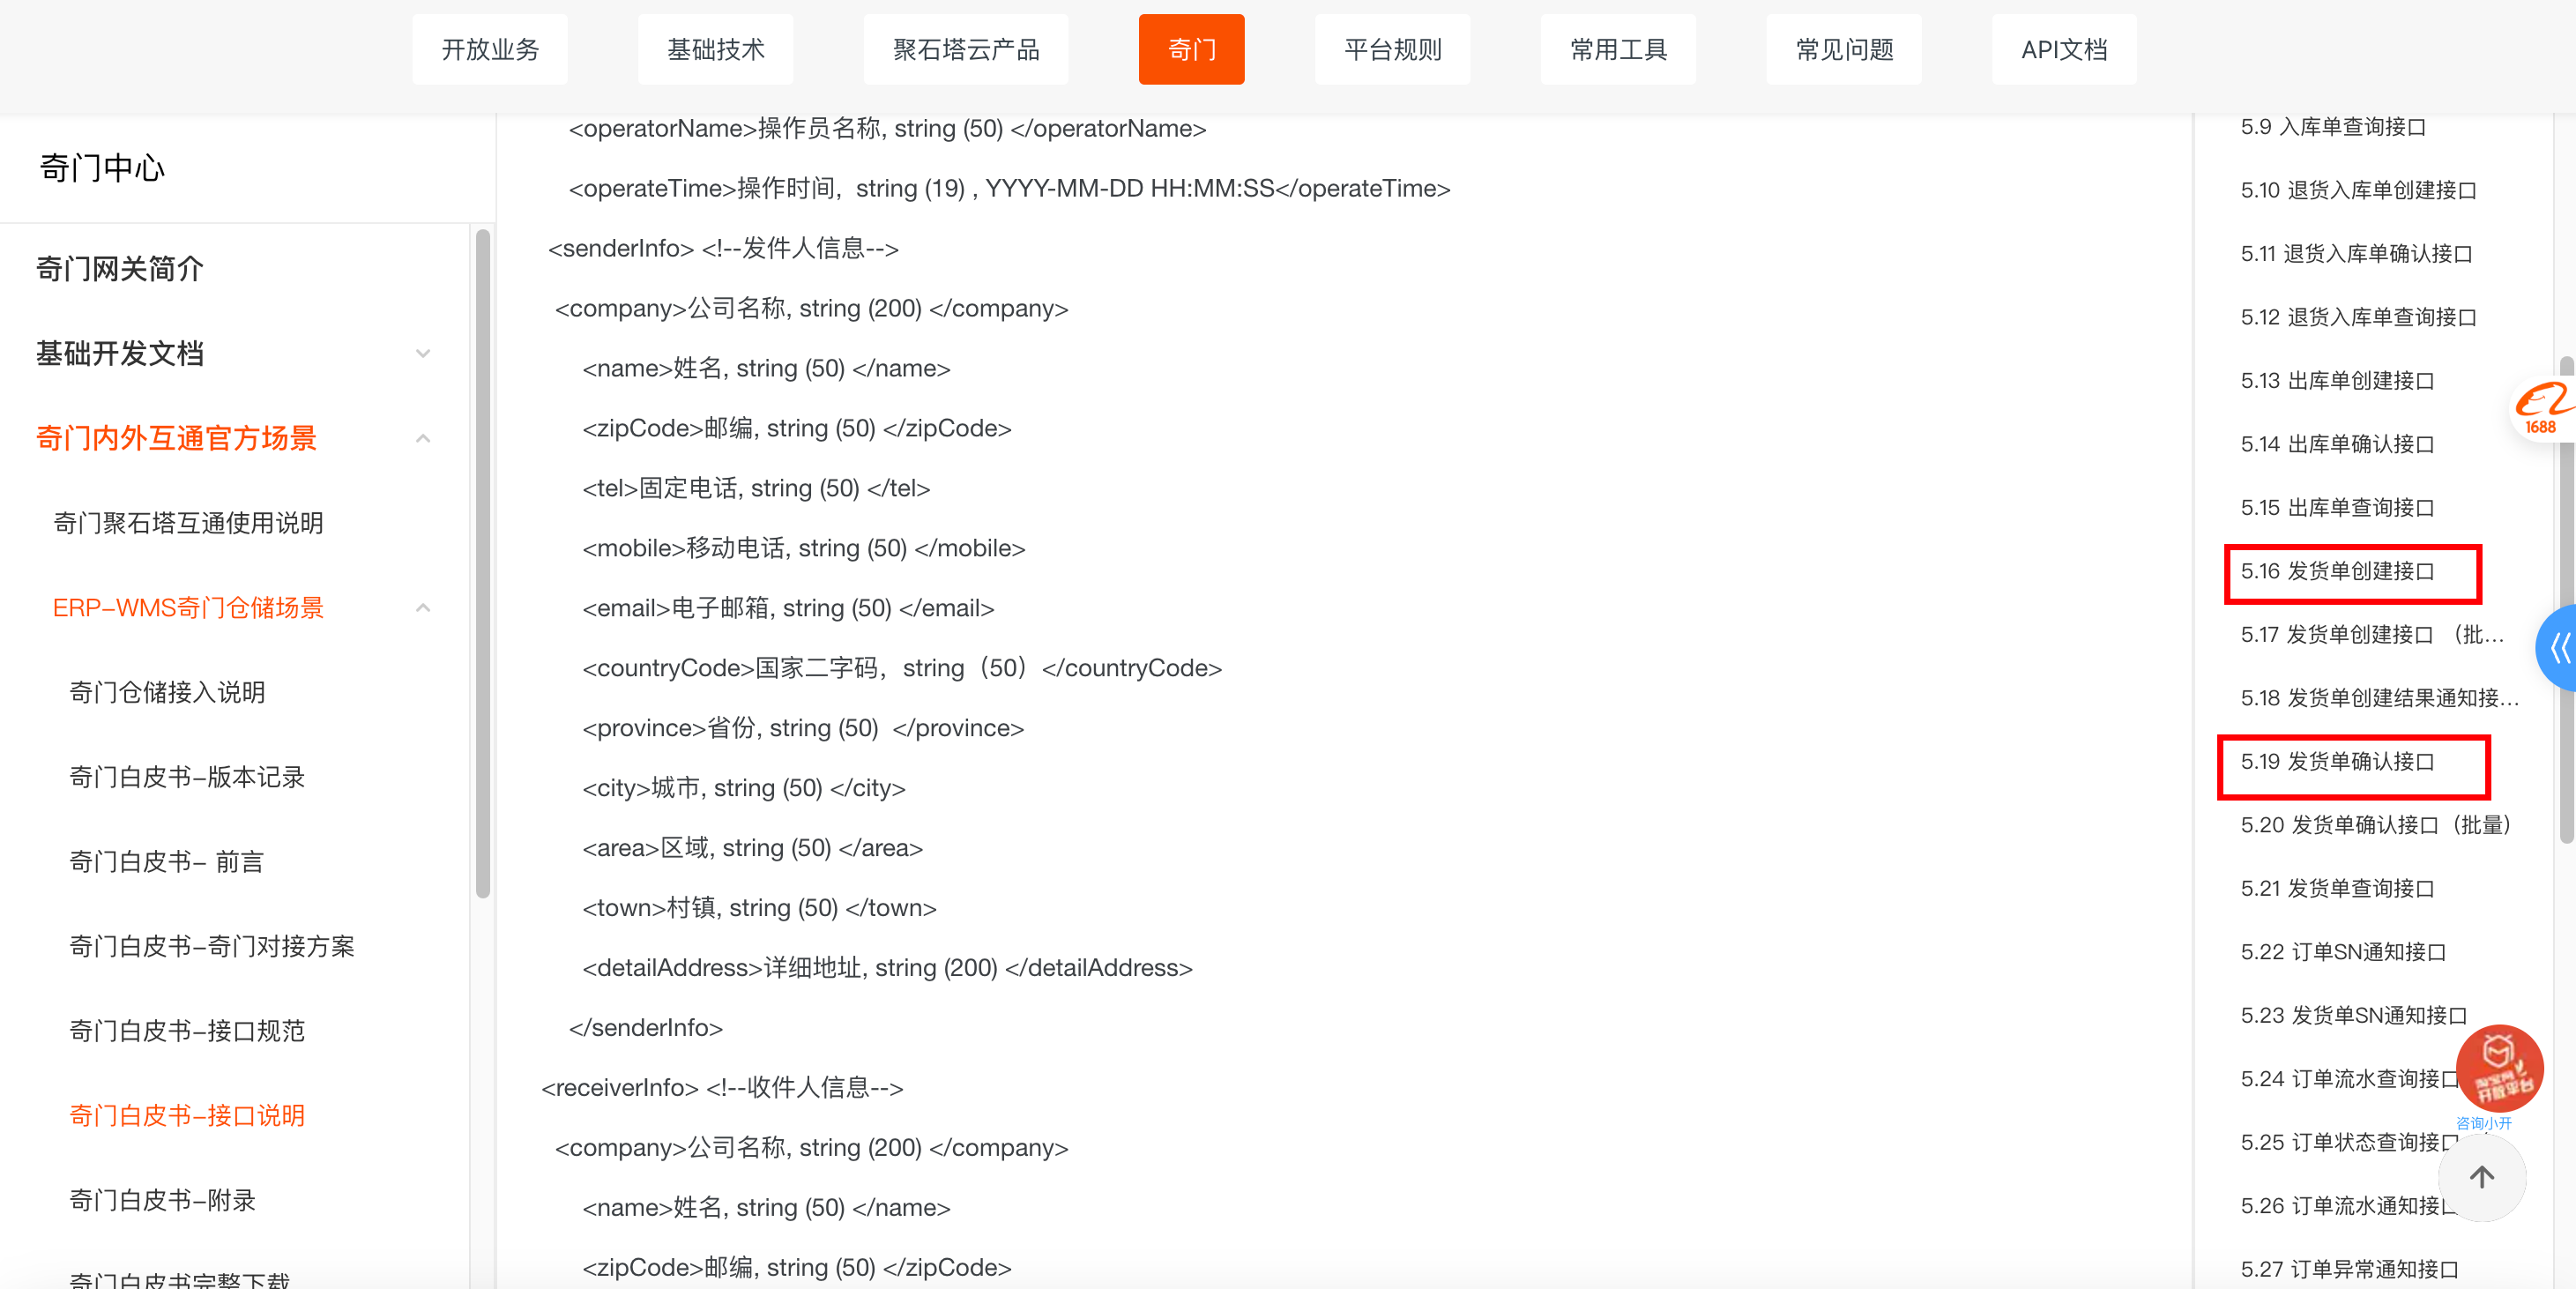Switch to the 基础技术 tab
Screen dimensions: 2576x1289
point(716,50)
